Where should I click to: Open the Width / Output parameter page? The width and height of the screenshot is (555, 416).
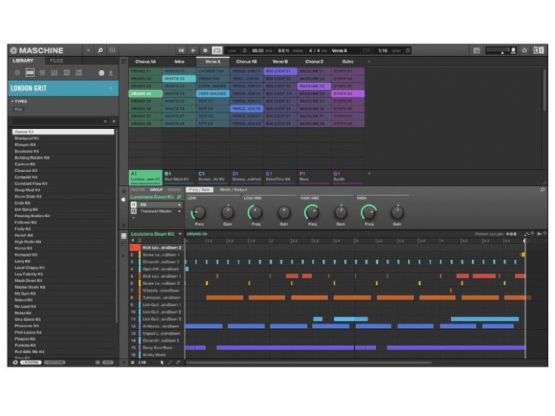tap(234, 190)
